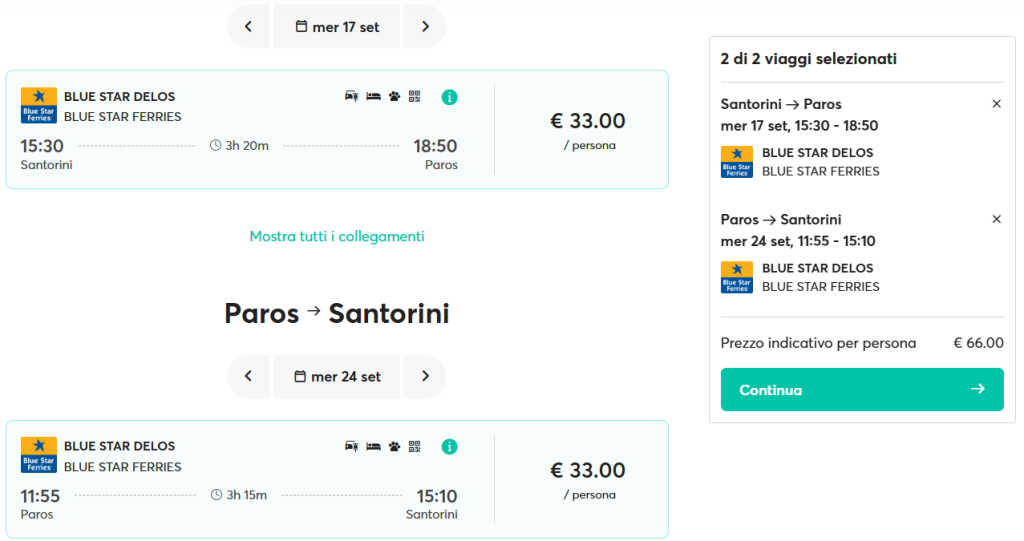Remove Paros → Santorini trip from selection
Viewport: 1024px width, 541px height.
coord(997,220)
